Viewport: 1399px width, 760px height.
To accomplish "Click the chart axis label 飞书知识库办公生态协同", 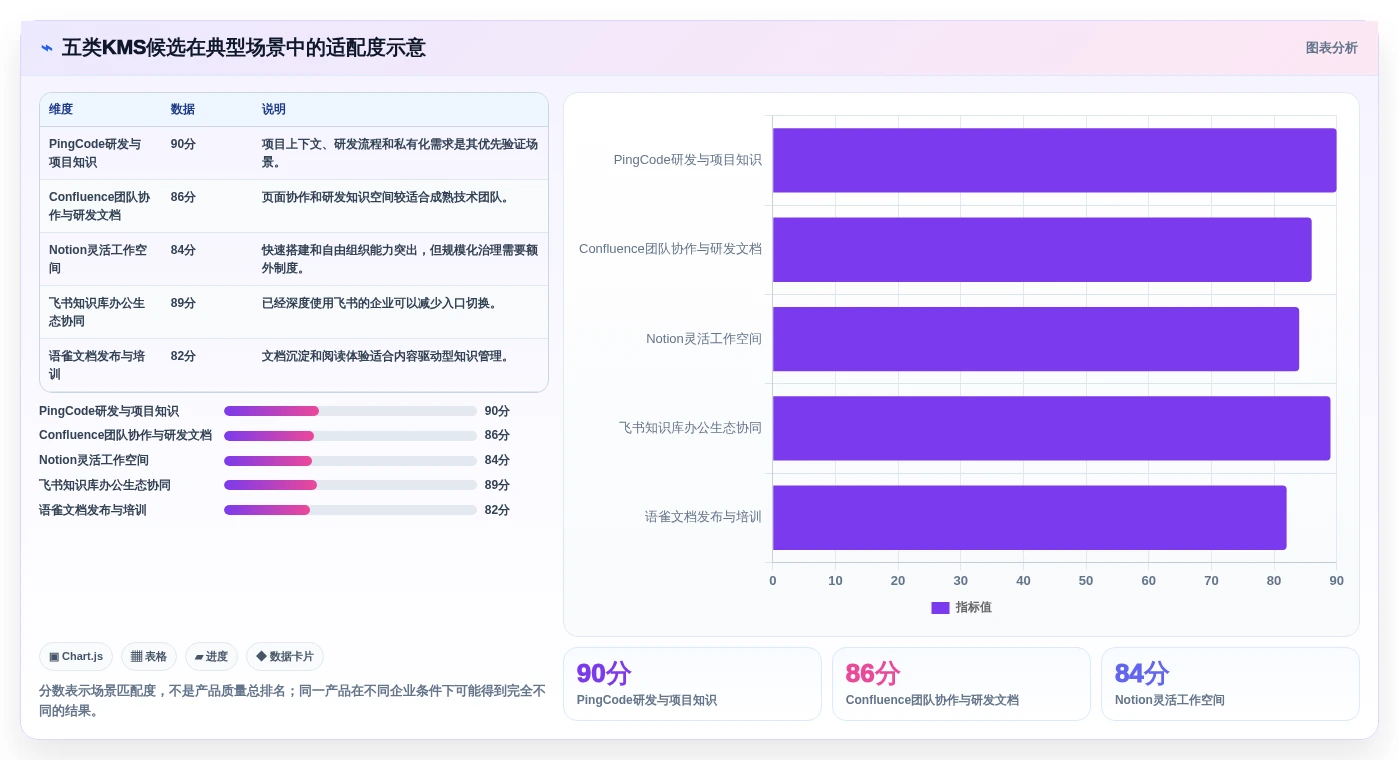I will [690, 428].
